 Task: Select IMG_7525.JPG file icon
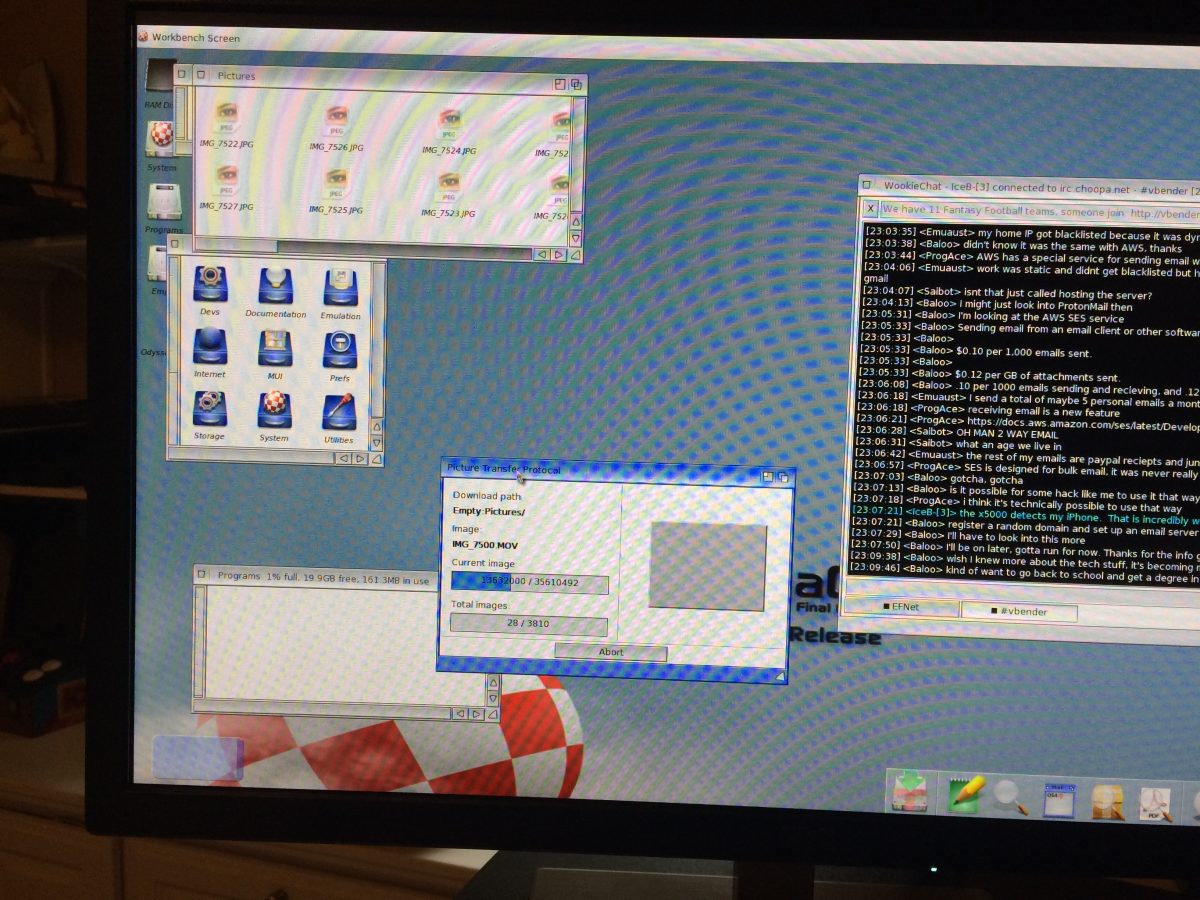(x=336, y=191)
